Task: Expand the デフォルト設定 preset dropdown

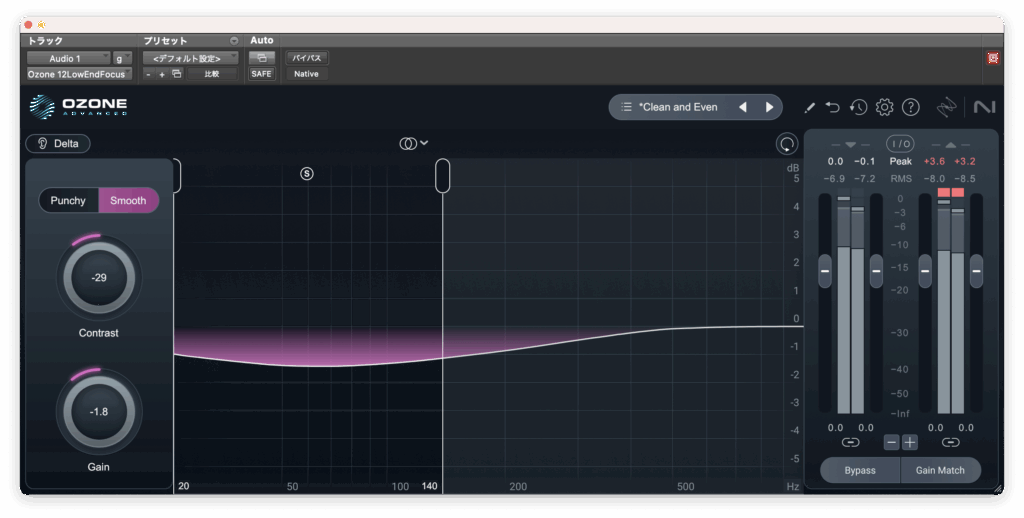Action: pos(190,59)
